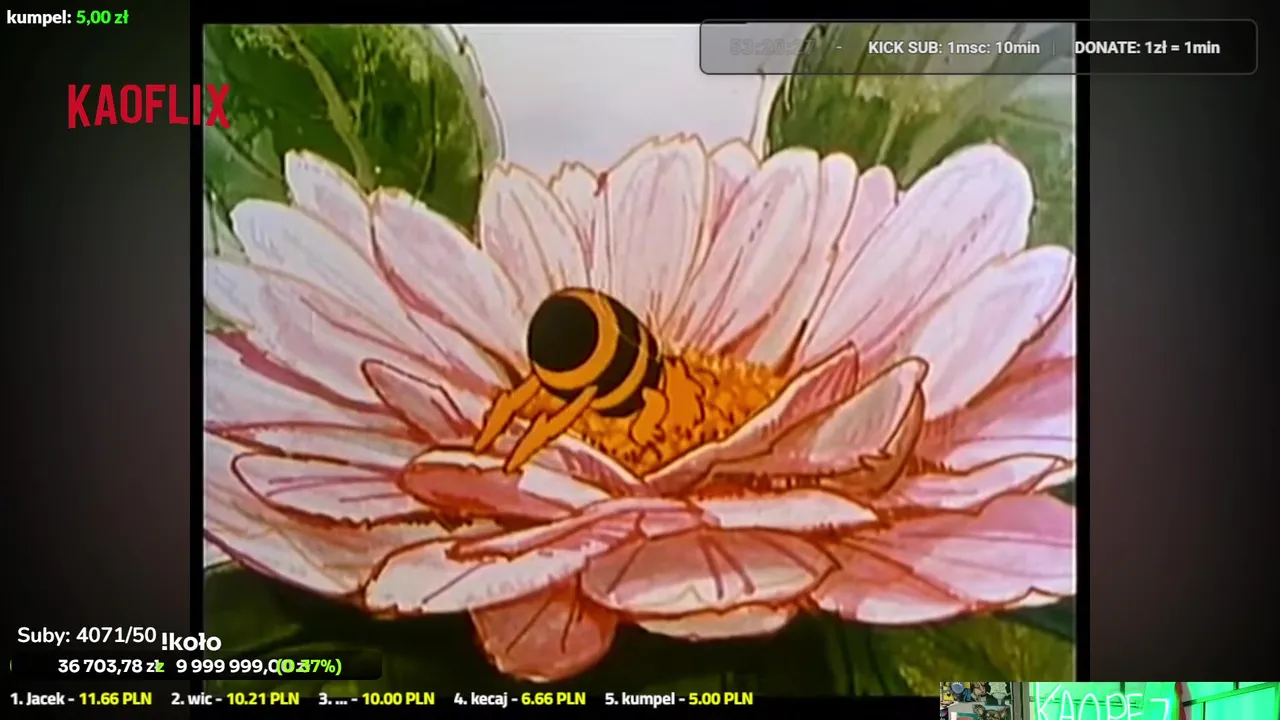Click the faded countdown timer in top bar

pos(772,47)
